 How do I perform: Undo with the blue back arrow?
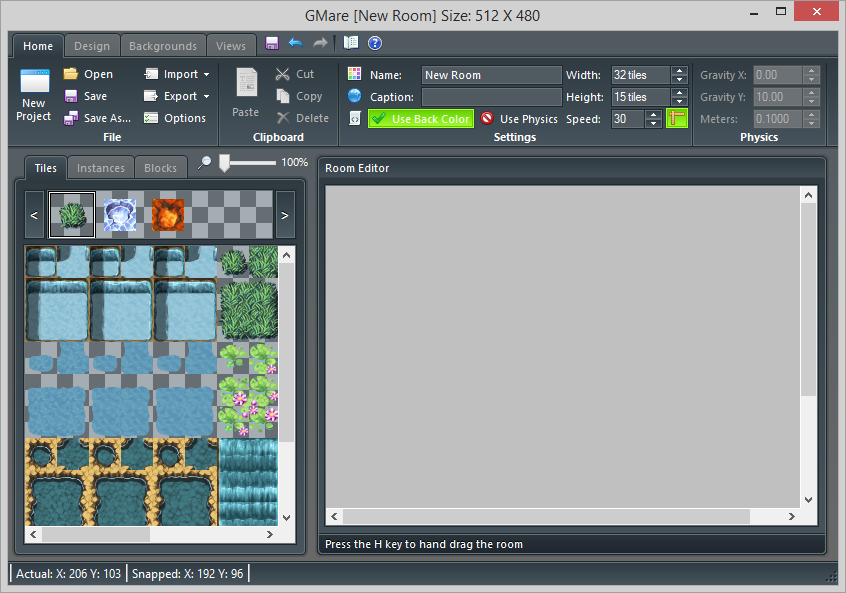[296, 43]
